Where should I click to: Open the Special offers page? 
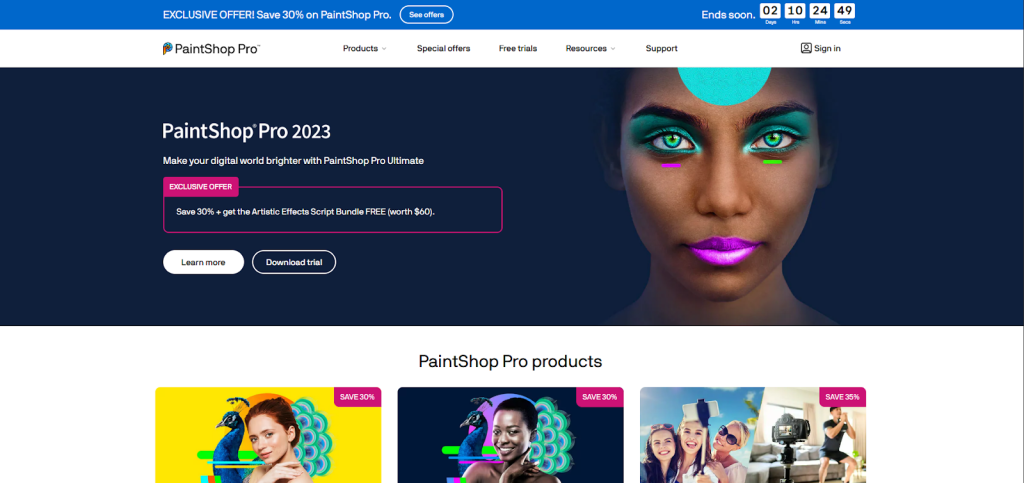point(443,48)
